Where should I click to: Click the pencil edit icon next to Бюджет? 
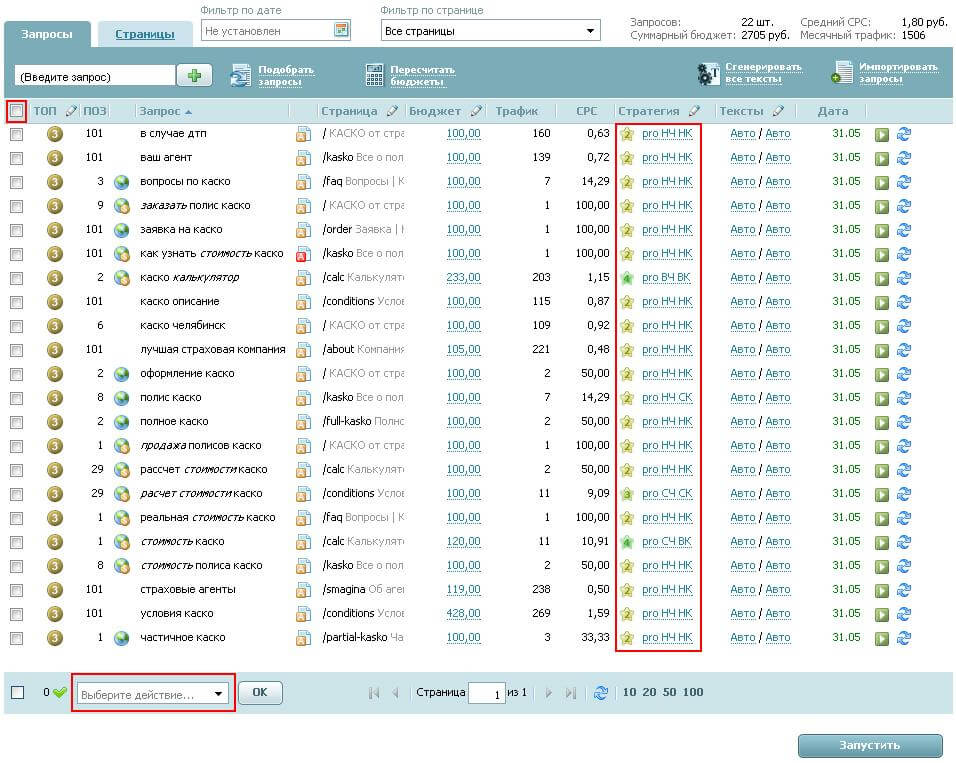click(476, 111)
